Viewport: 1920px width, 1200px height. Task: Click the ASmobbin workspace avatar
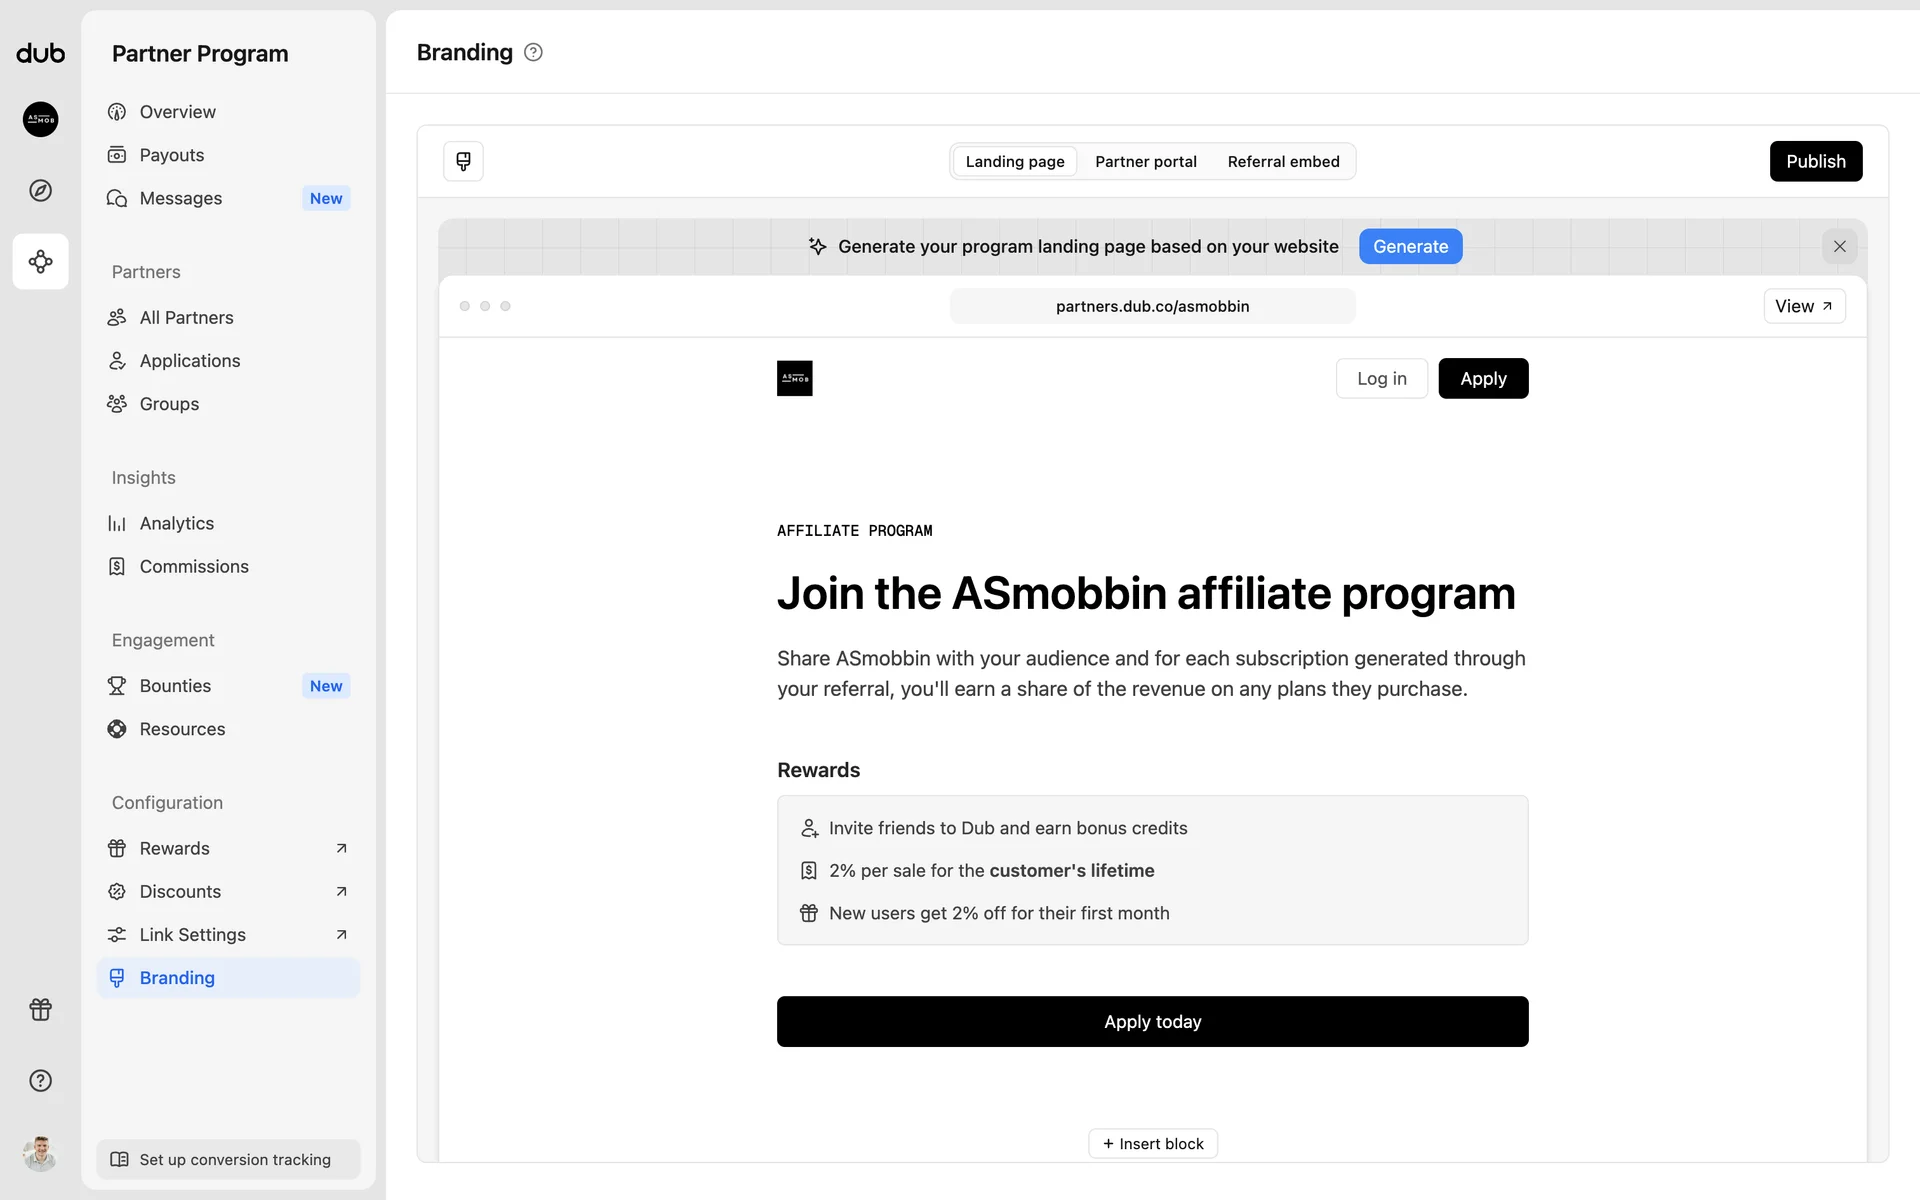pos(40,119)
